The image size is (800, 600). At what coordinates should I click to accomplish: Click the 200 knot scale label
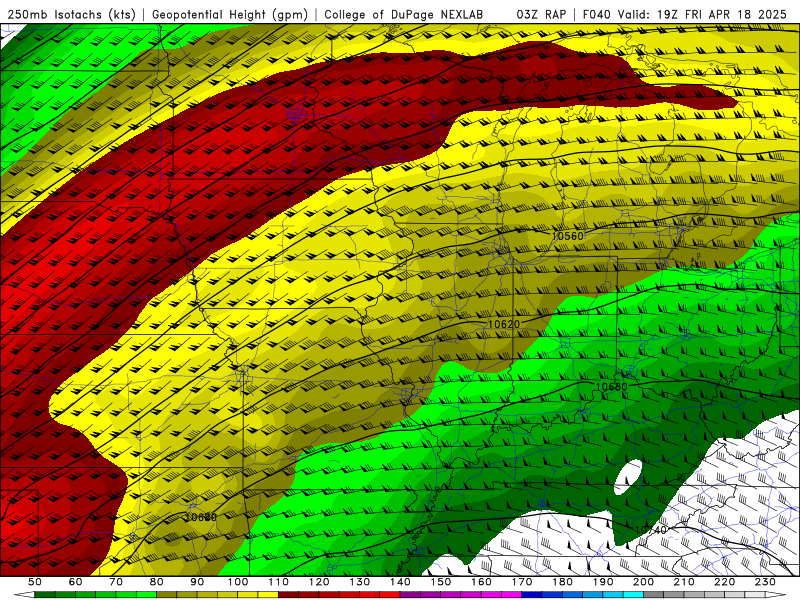644,582
